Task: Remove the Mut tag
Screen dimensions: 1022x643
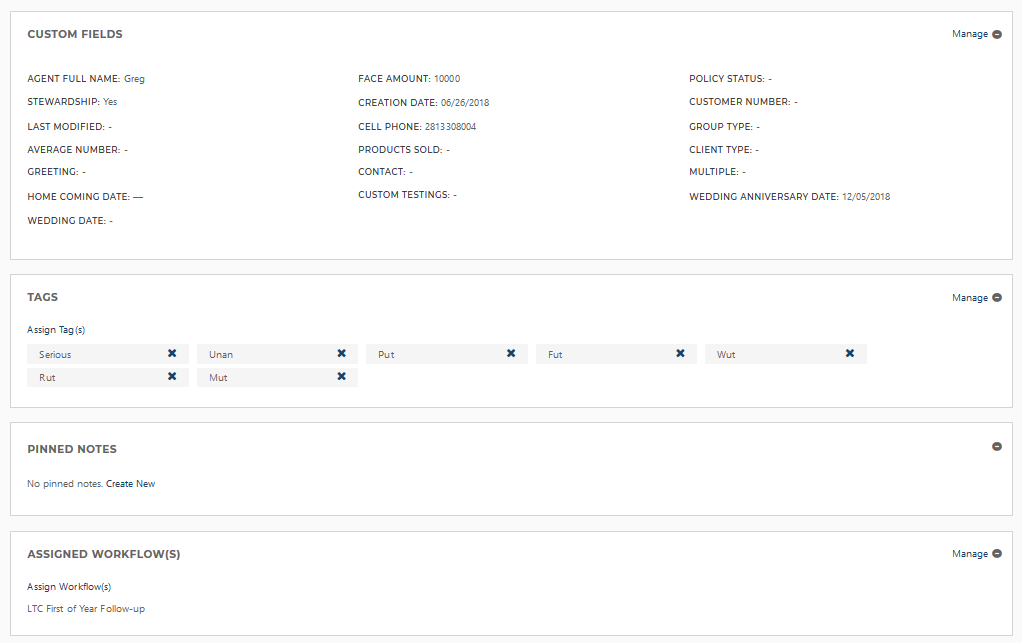Action: 342,377
